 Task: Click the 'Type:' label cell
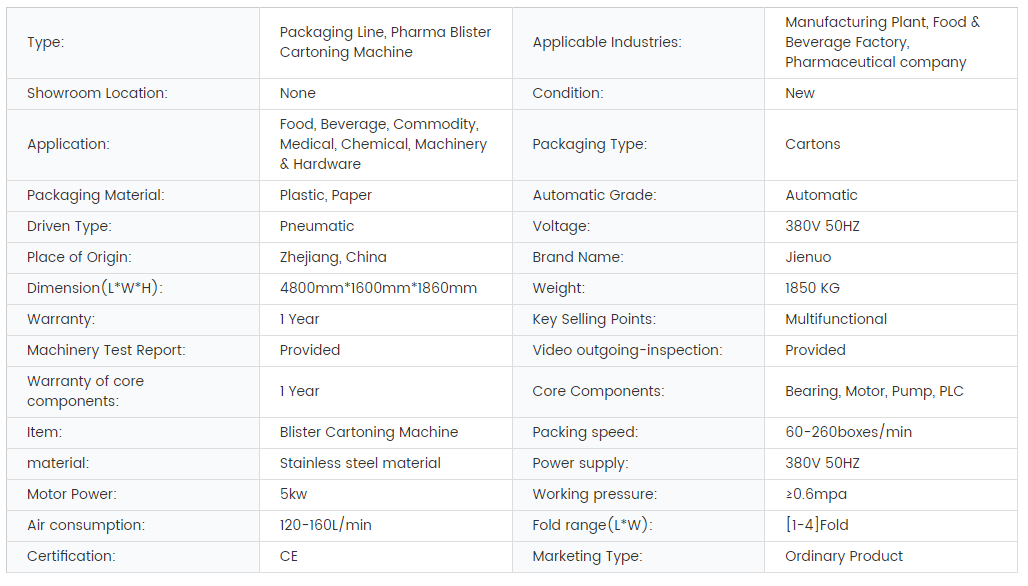point(45,43)
